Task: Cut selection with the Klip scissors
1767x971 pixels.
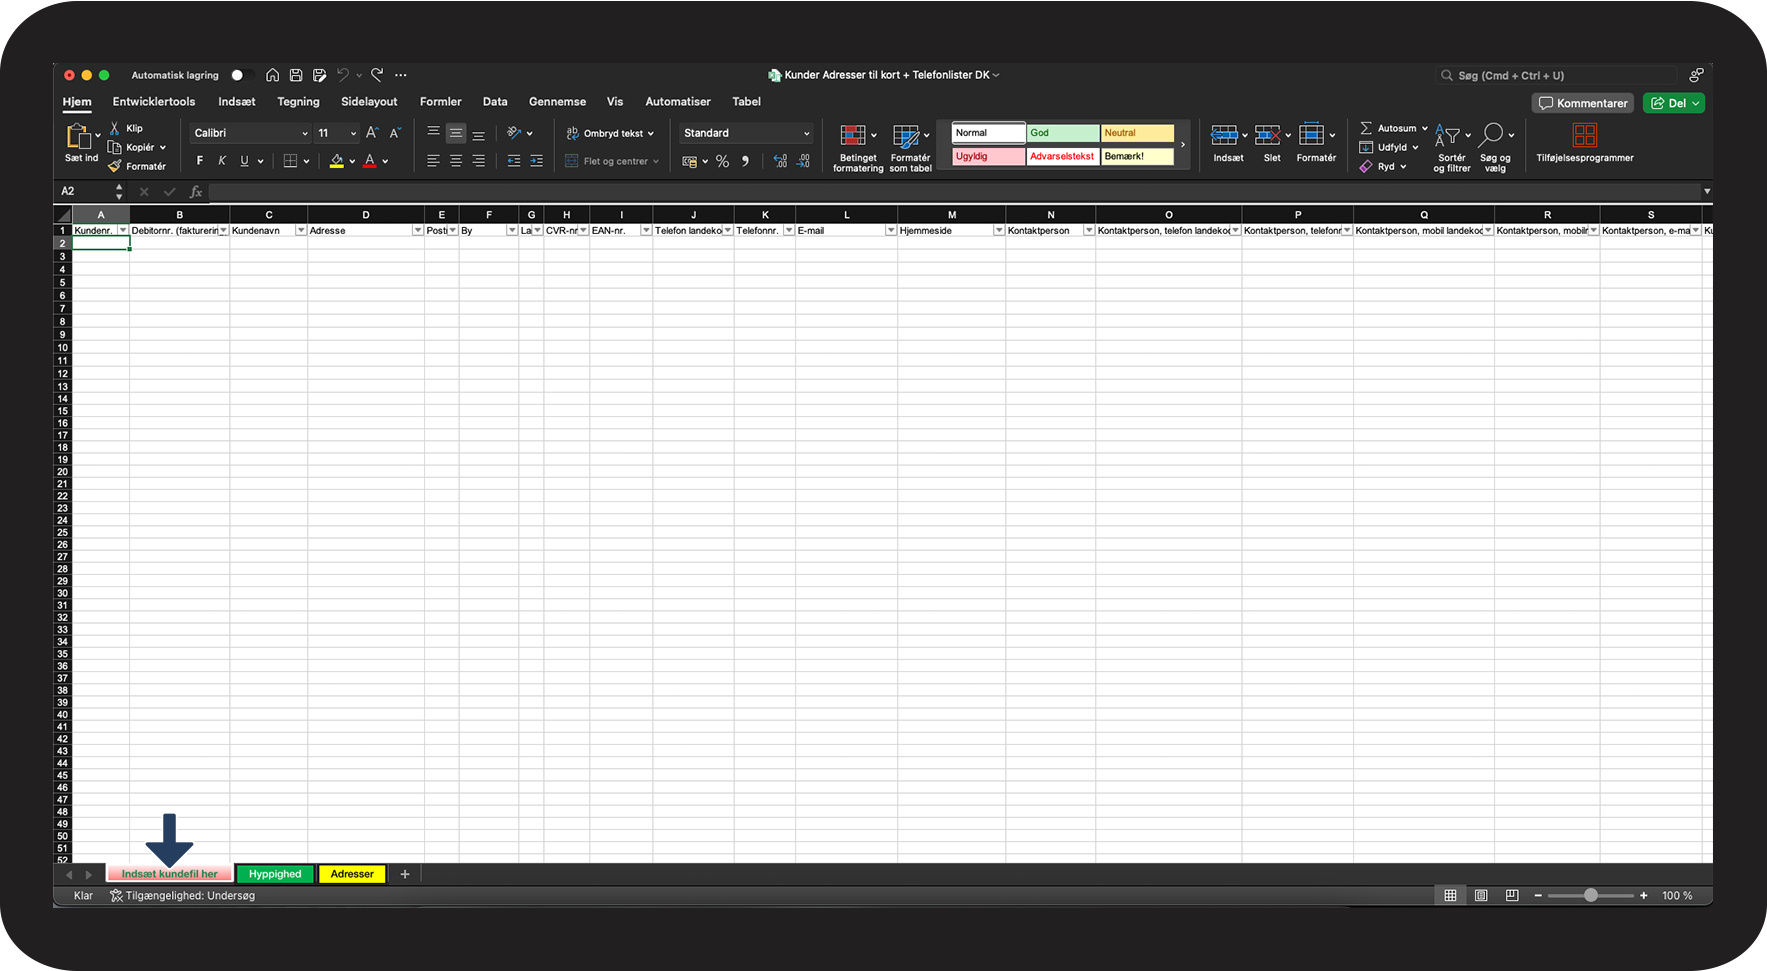Action: point(115,128)
